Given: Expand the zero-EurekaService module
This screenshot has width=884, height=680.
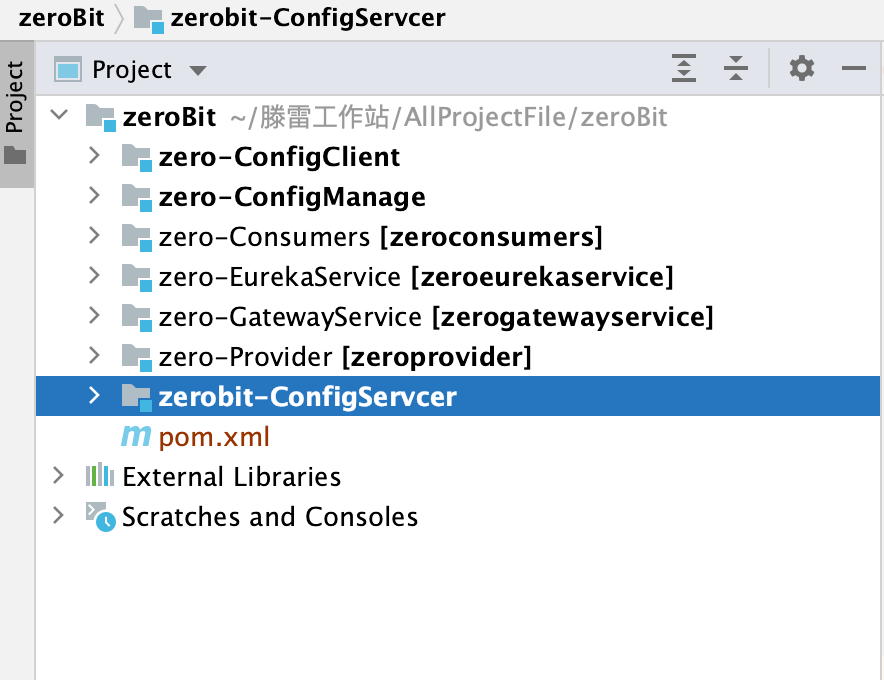Looking at the screenshot, I should click(94, 275).
